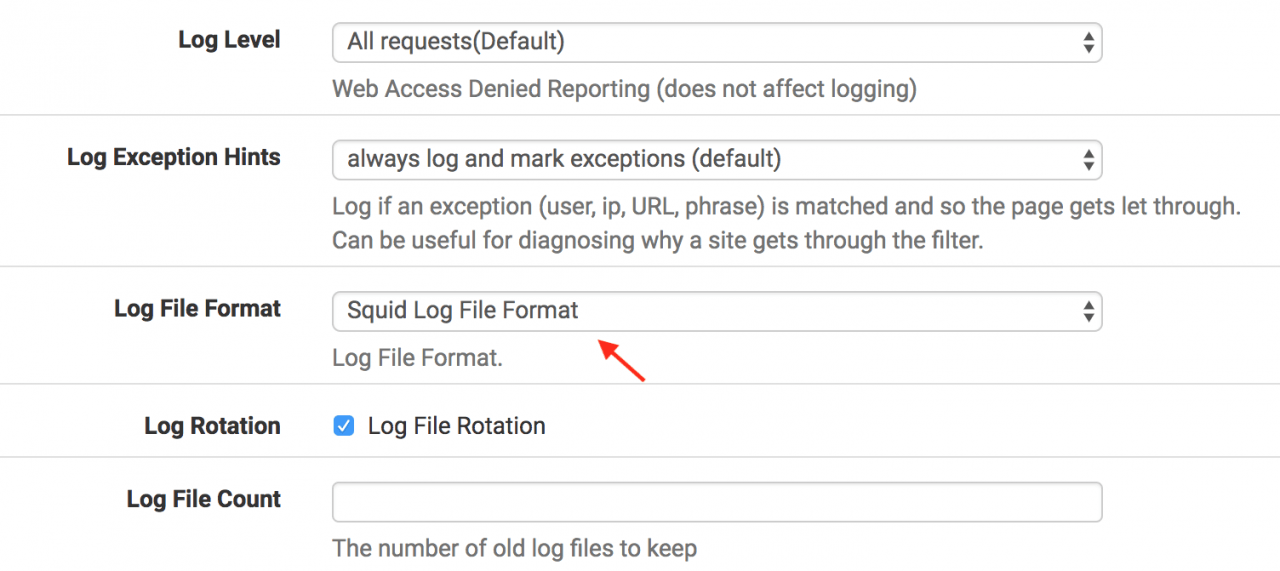Click the 'Can be useful for diagnosing' text
1280x571 pixels.
[x=657, y=241]
